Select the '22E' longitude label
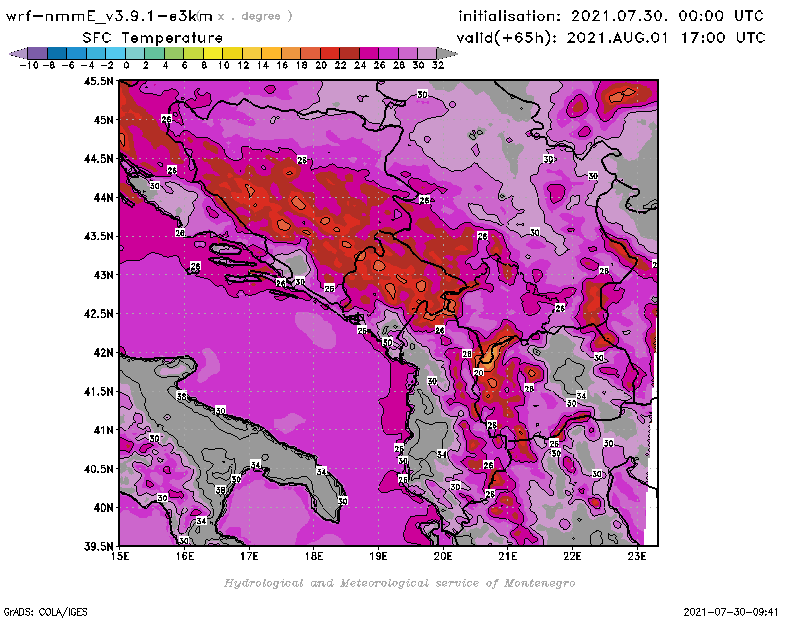Viewport: 800px width, 618px height. [x=572, y=556]
